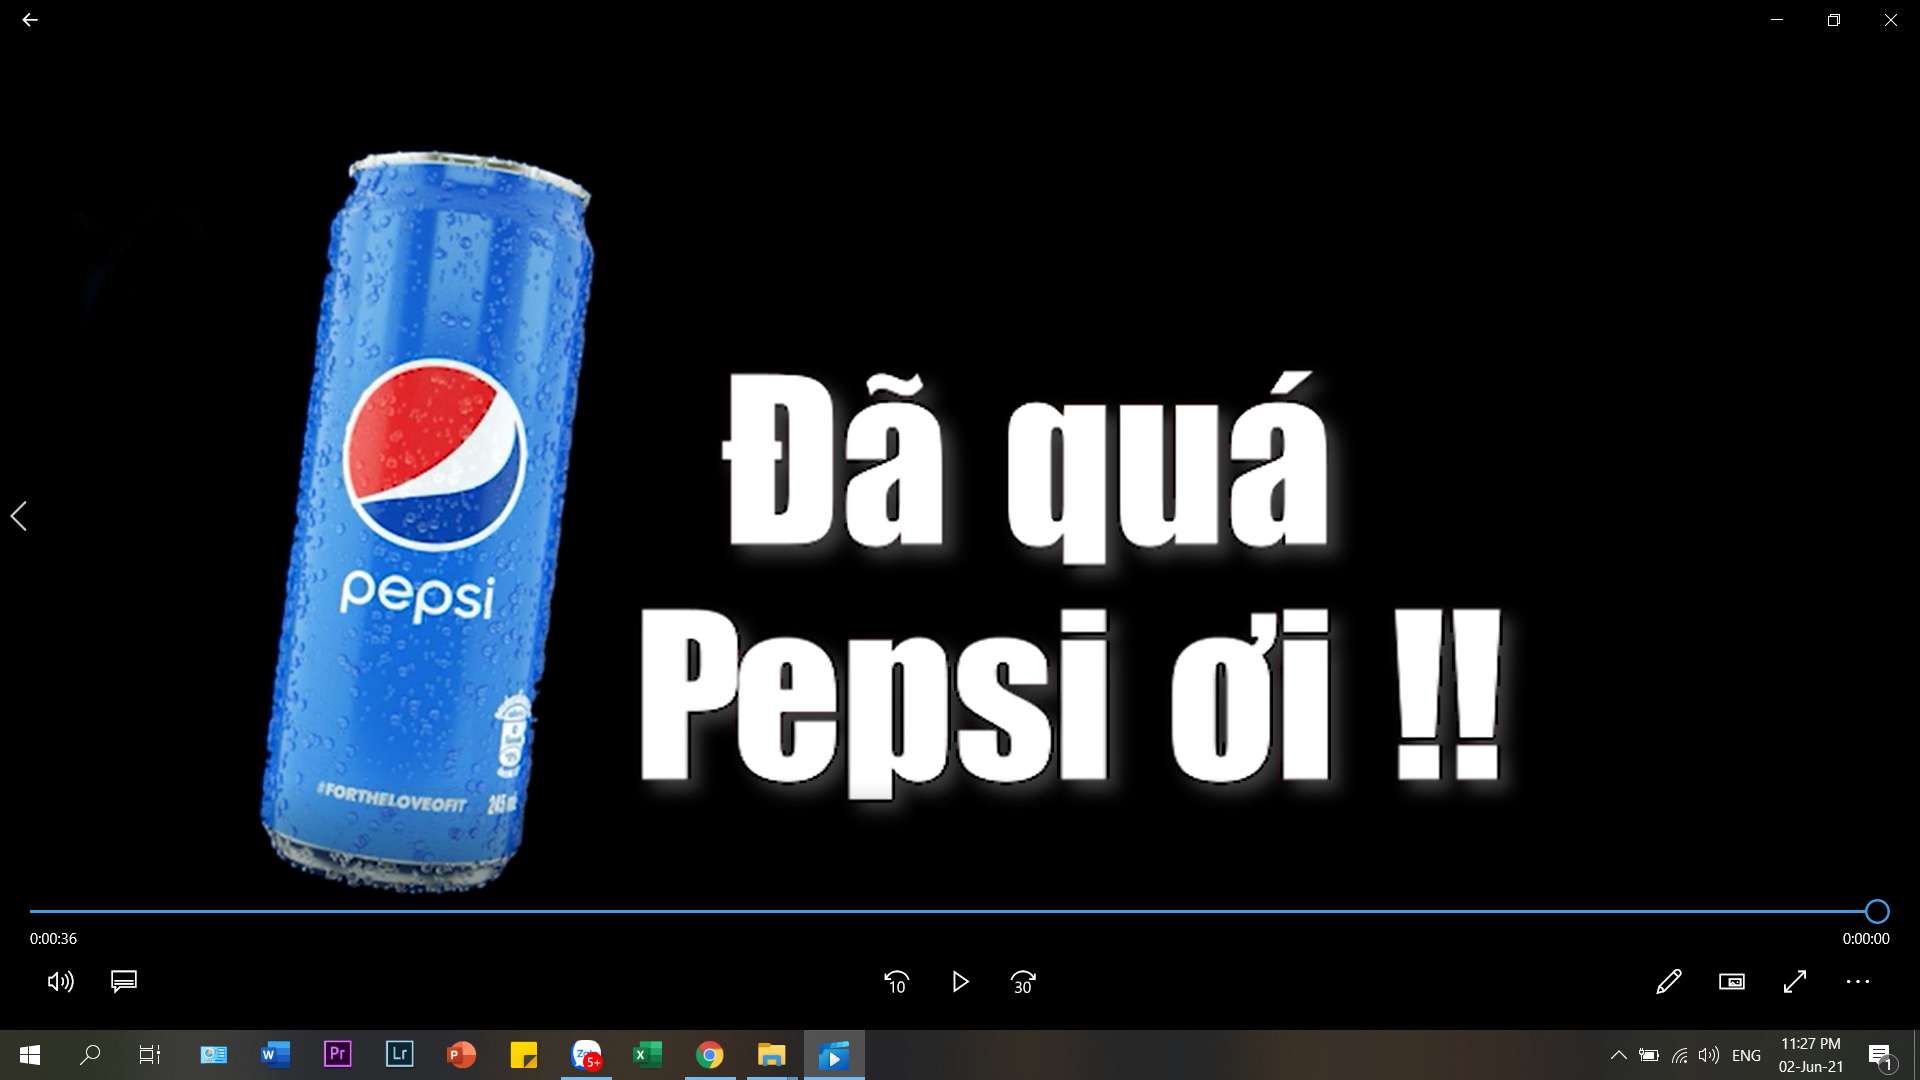Image resolution: width=1920 pixels, height=1080 pixels.
Task: Go back with the top-left arrow
Action: click(30, 20)
